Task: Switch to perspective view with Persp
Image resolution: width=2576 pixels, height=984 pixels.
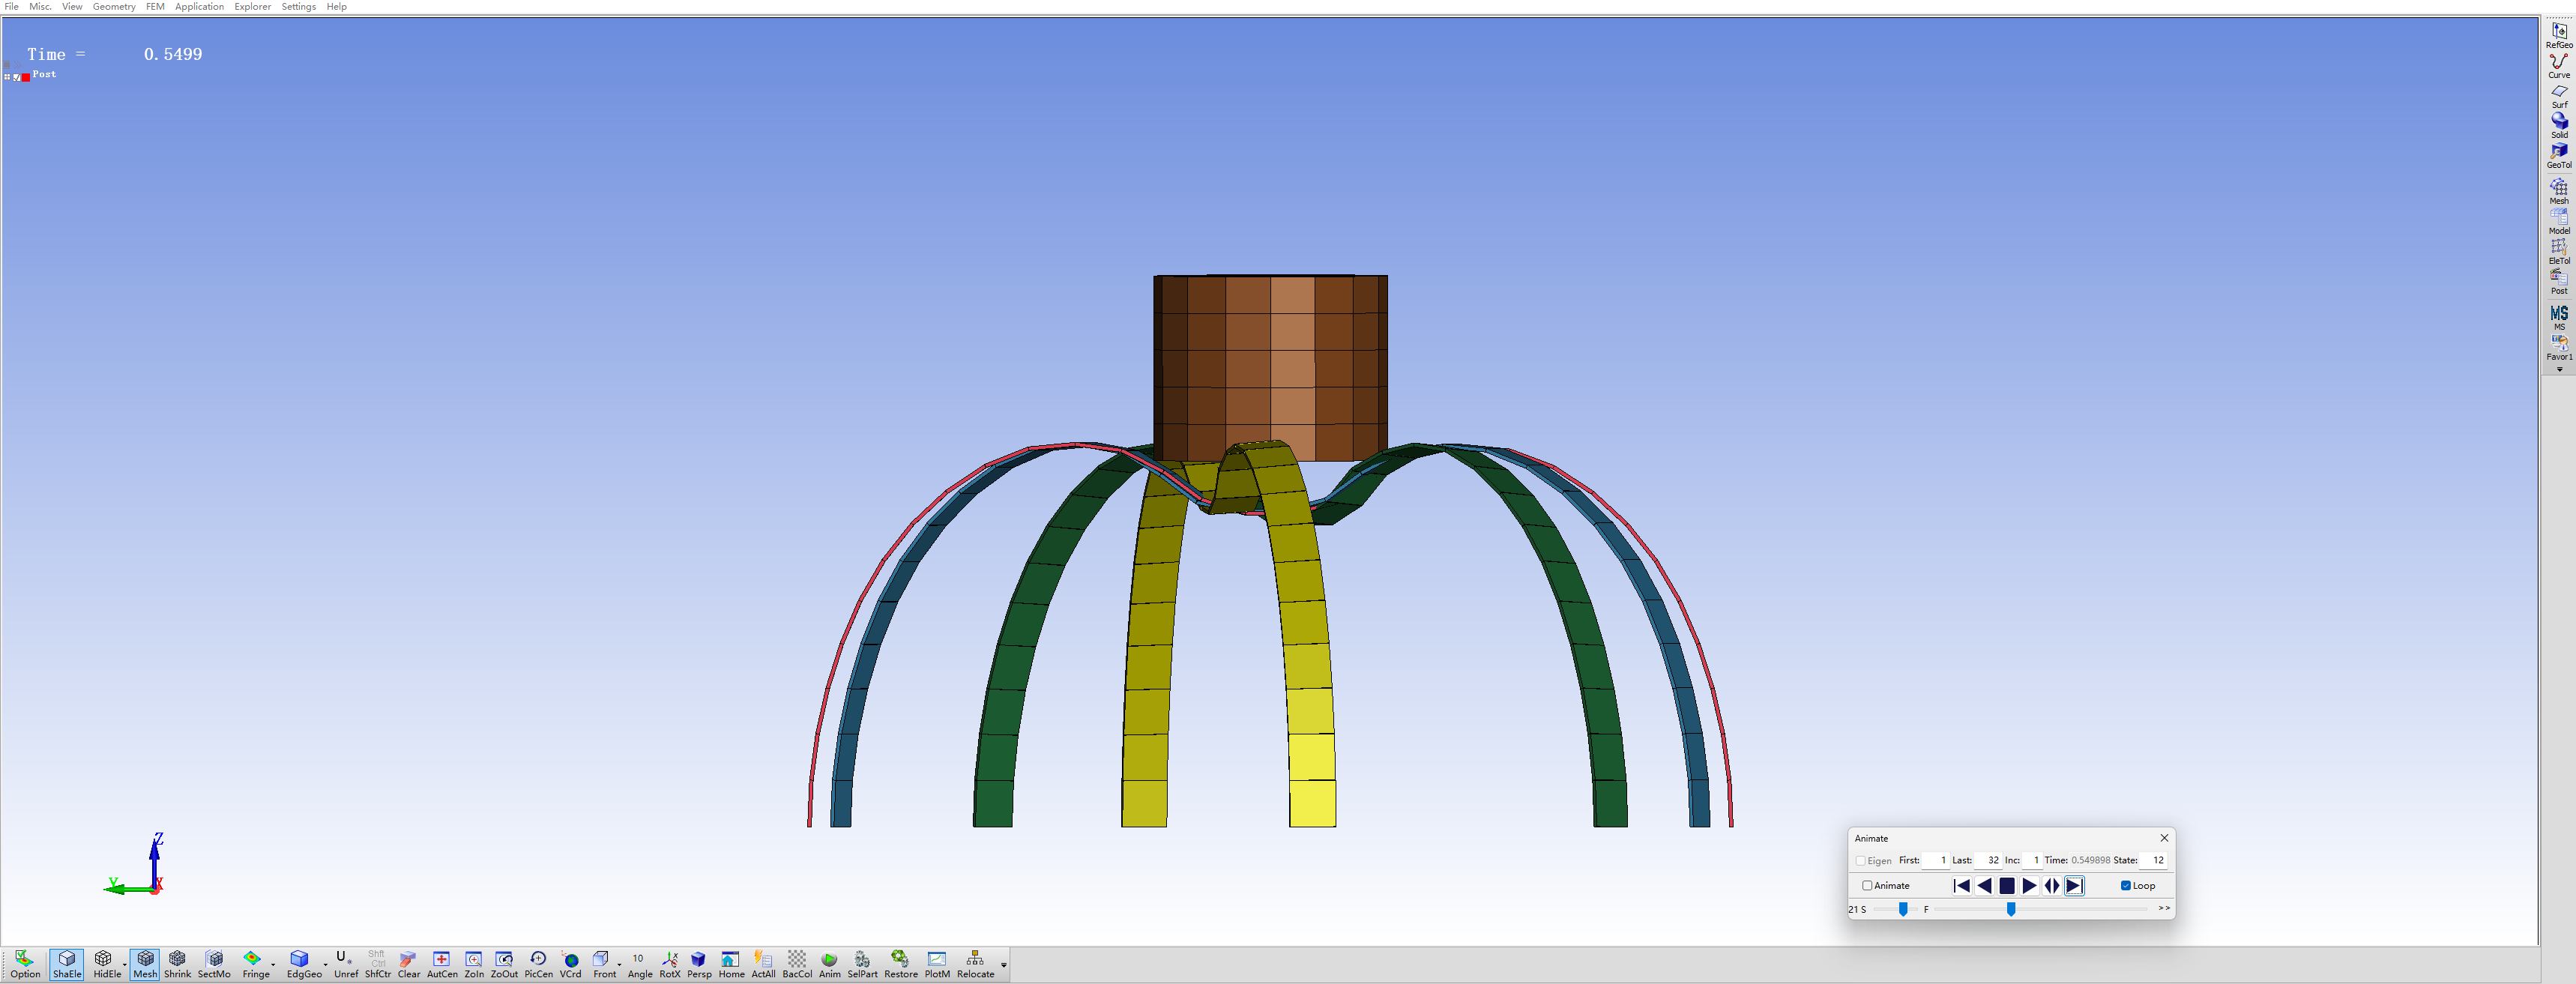Action: 699,964
